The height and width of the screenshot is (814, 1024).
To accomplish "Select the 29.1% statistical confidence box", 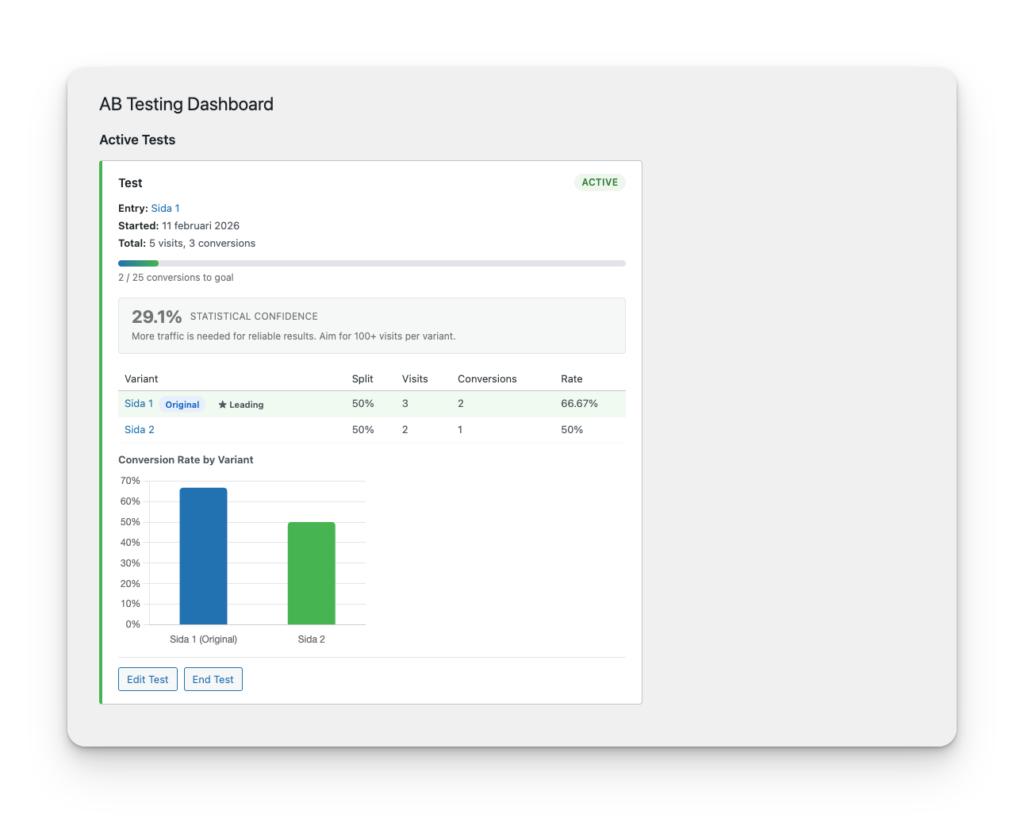I will tap(371, 325).
